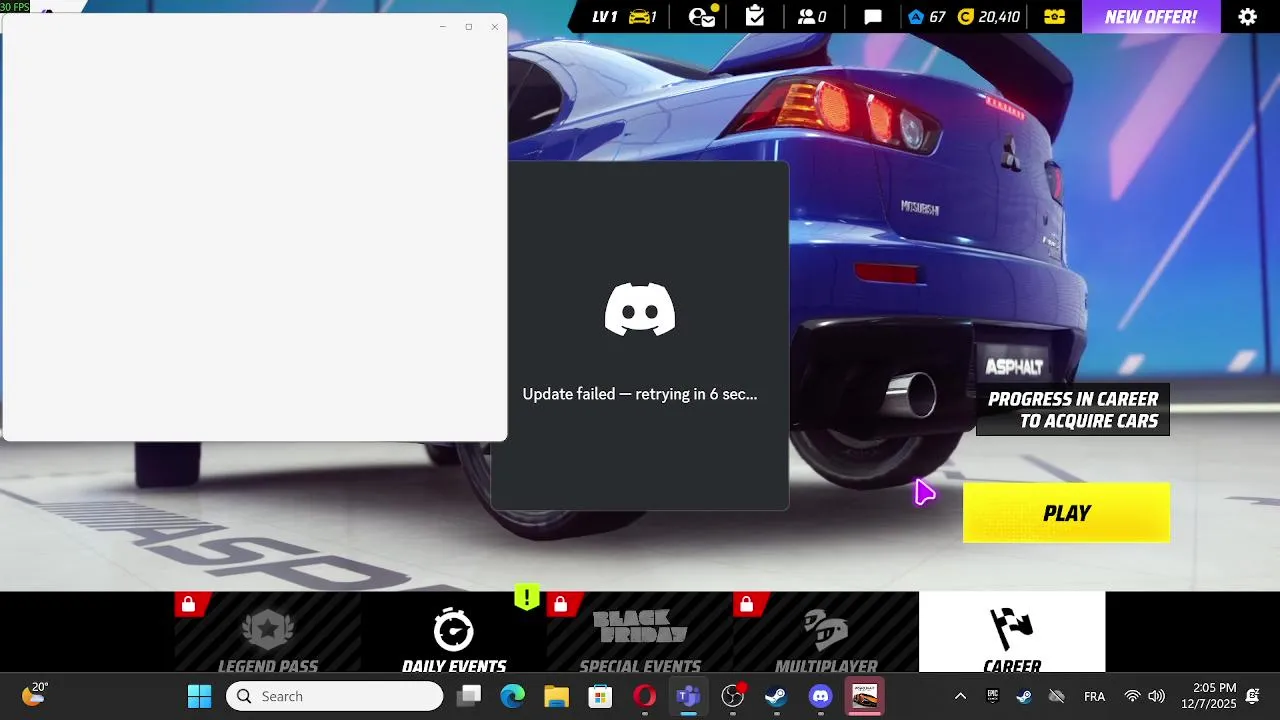Switch to Discord on the taskbar
The image size is (1280, 720).
click(x=821, y=696)
